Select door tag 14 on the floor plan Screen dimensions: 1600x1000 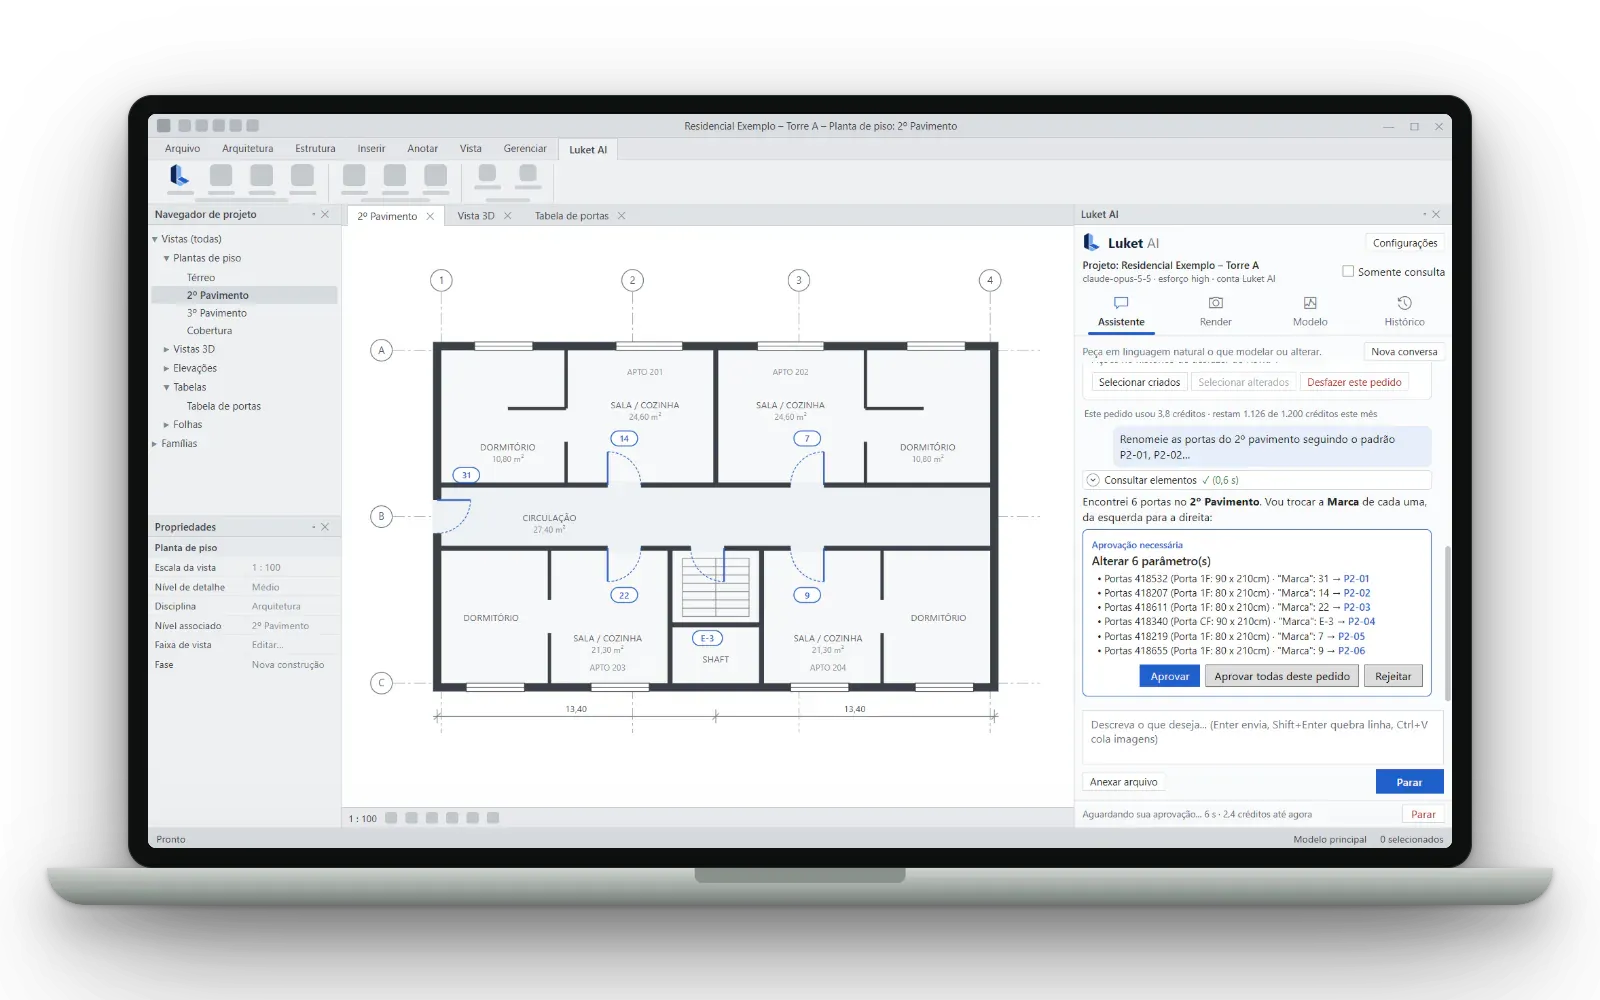coord(624,438)
